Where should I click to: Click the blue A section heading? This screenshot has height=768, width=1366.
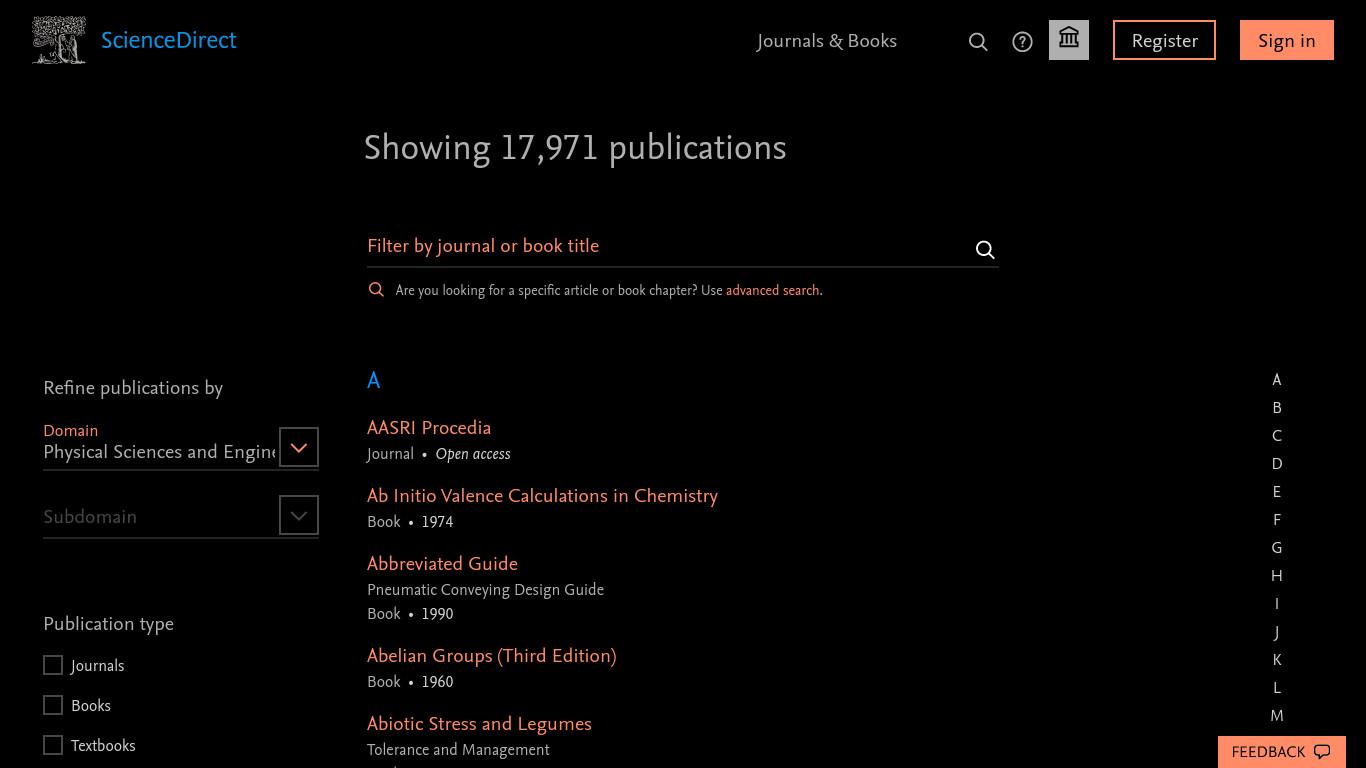(373, 381)
